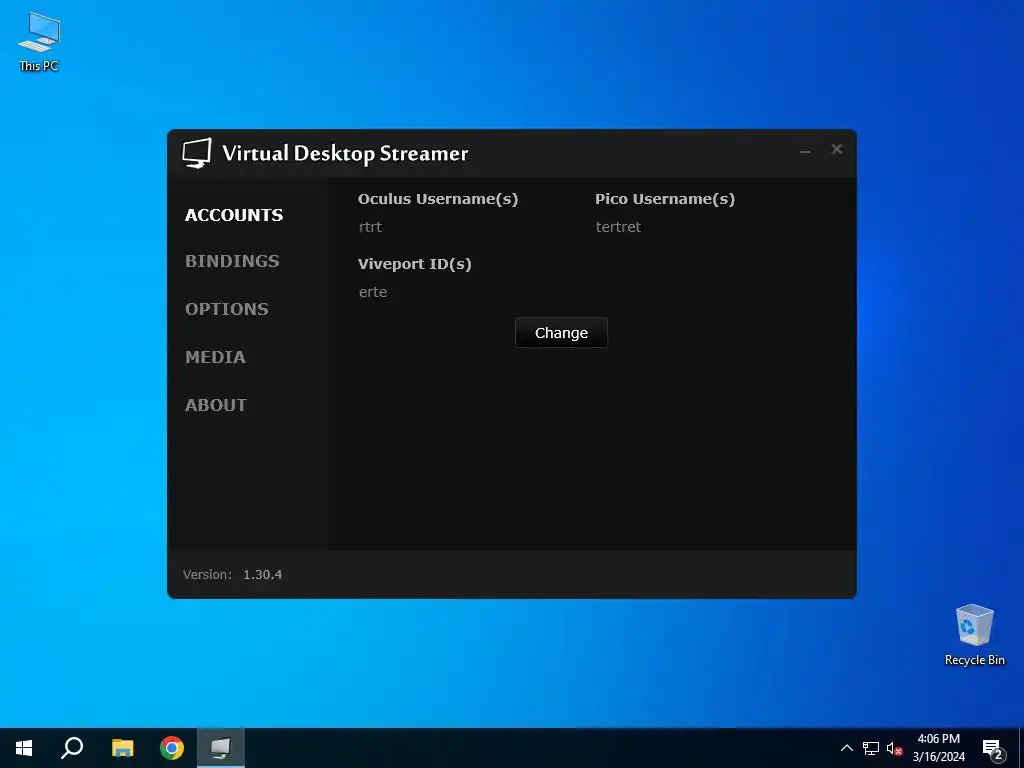Viewport: 1024px width, 768px height.
Task: Go to the MEDIA section
Action: tap(215, 357)
